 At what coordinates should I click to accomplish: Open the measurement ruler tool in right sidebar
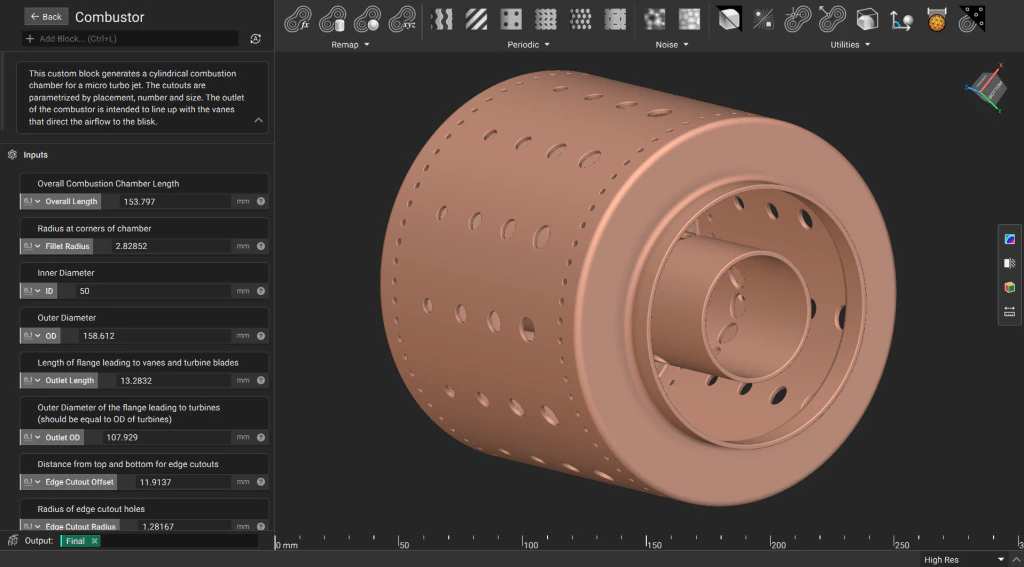pyautogui.click(x=1009, y=312)
